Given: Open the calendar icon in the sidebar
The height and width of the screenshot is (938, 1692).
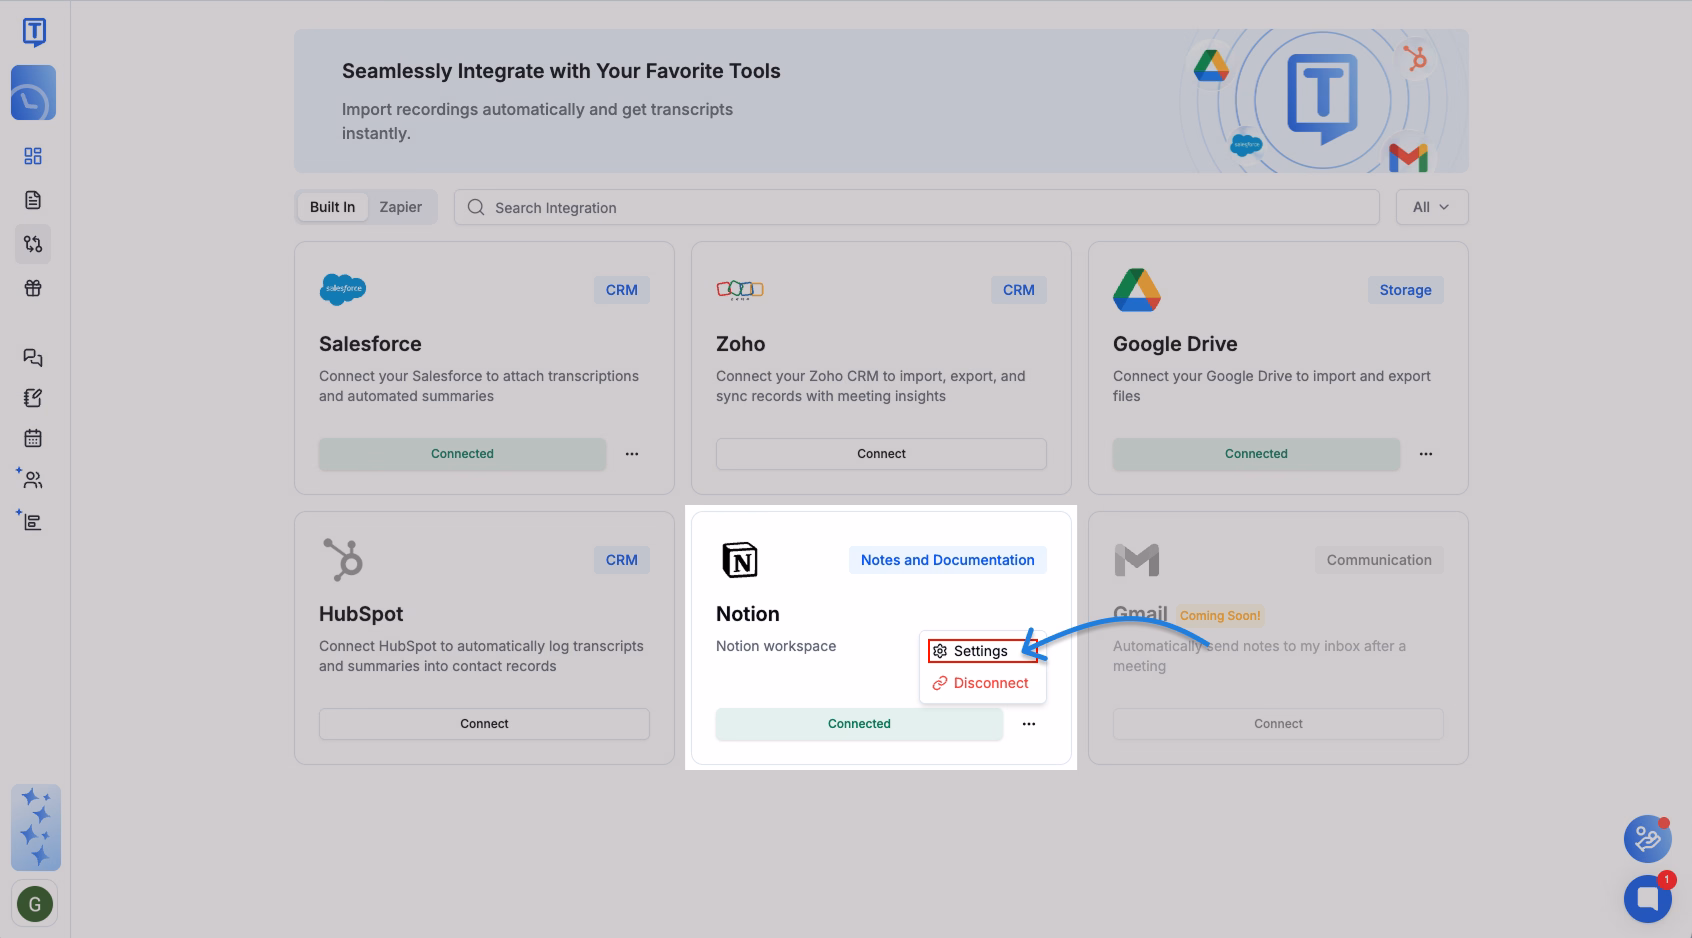Looking at the screenshot, I should (x=33, y=438).
